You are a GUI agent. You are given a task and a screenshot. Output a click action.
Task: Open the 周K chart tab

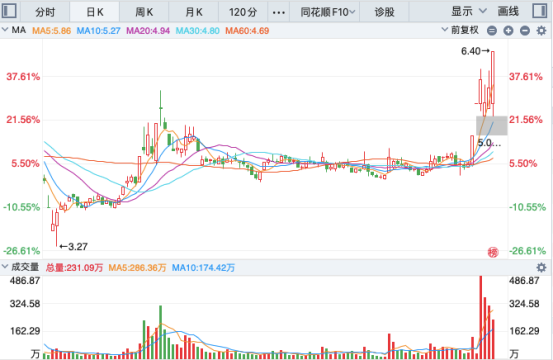point(144,12)
